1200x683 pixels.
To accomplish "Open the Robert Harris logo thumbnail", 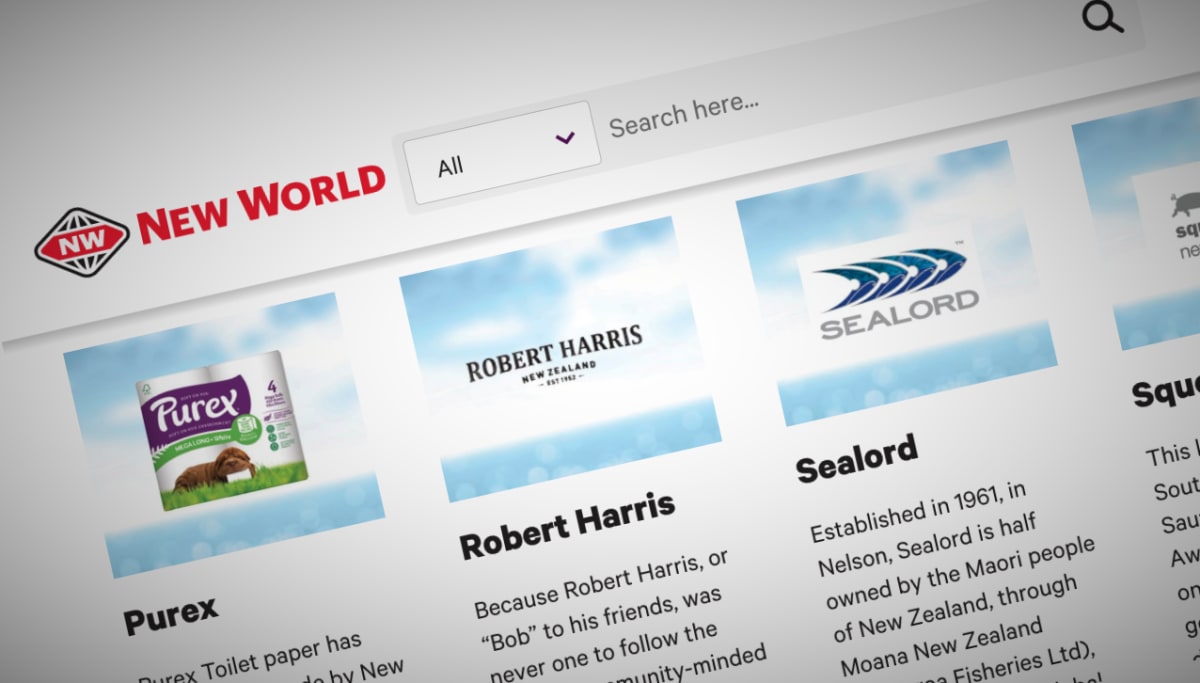I will 560,358.
